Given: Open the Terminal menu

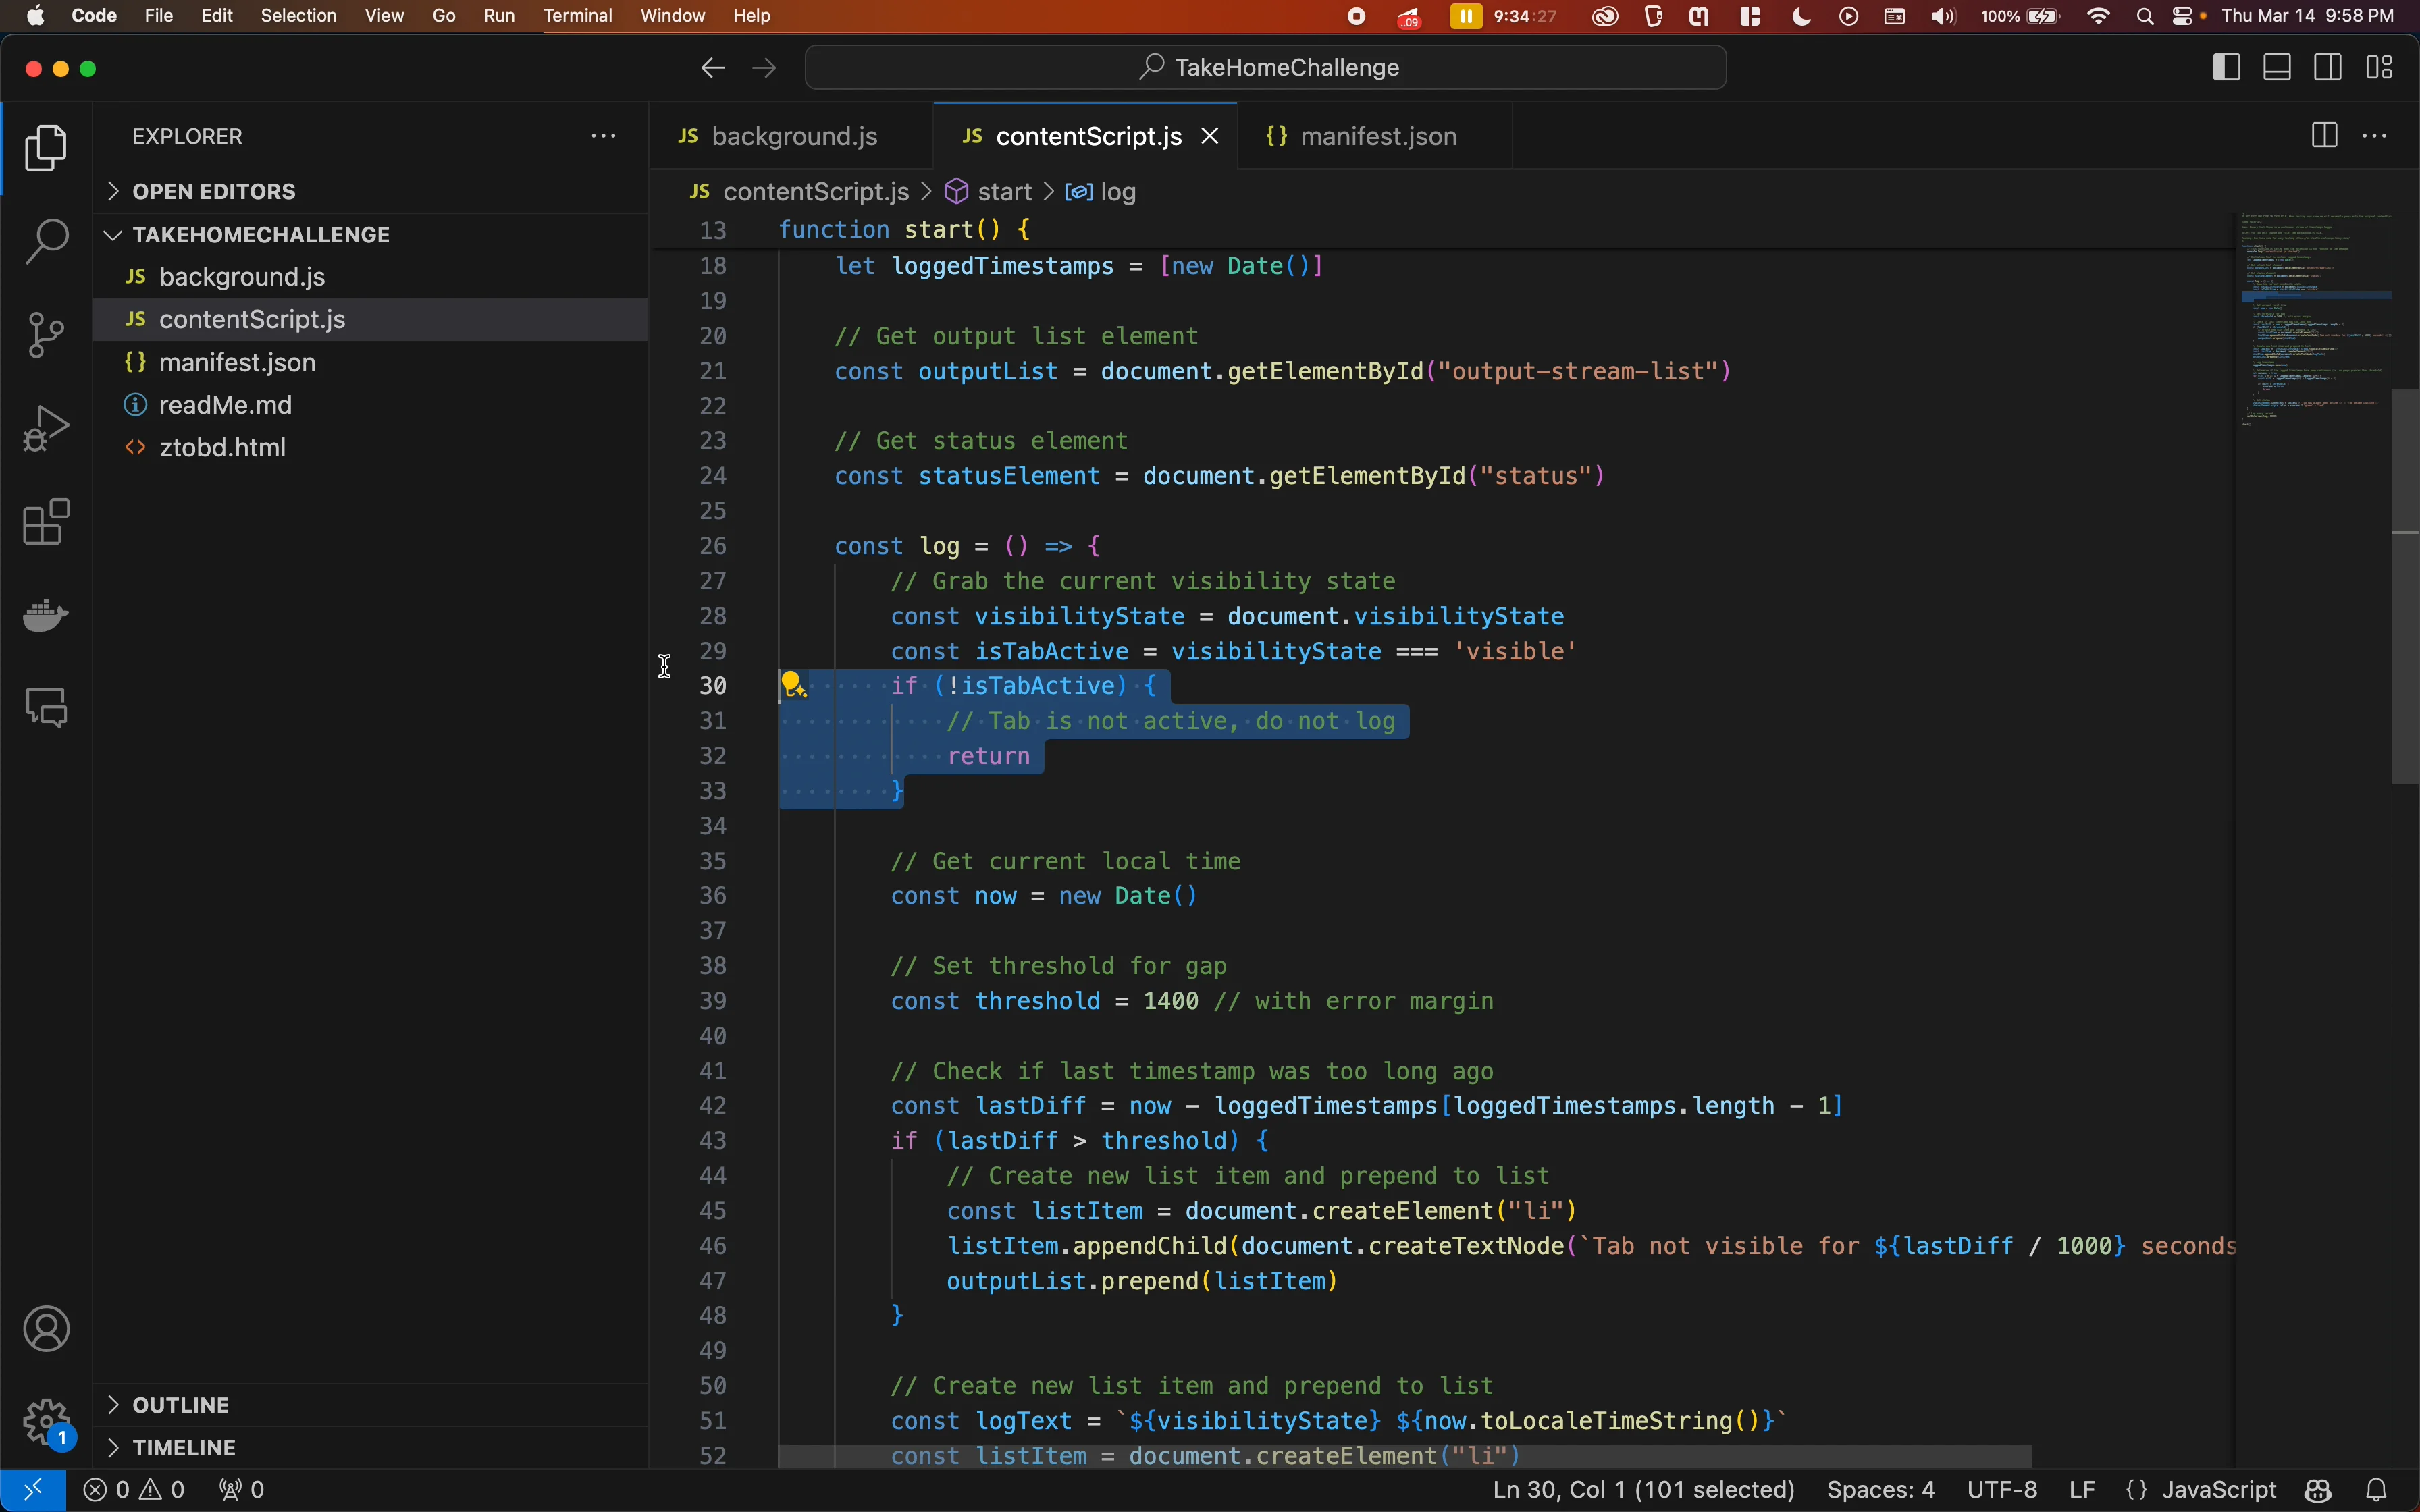Looking at the screenshot, I should 577,16.
